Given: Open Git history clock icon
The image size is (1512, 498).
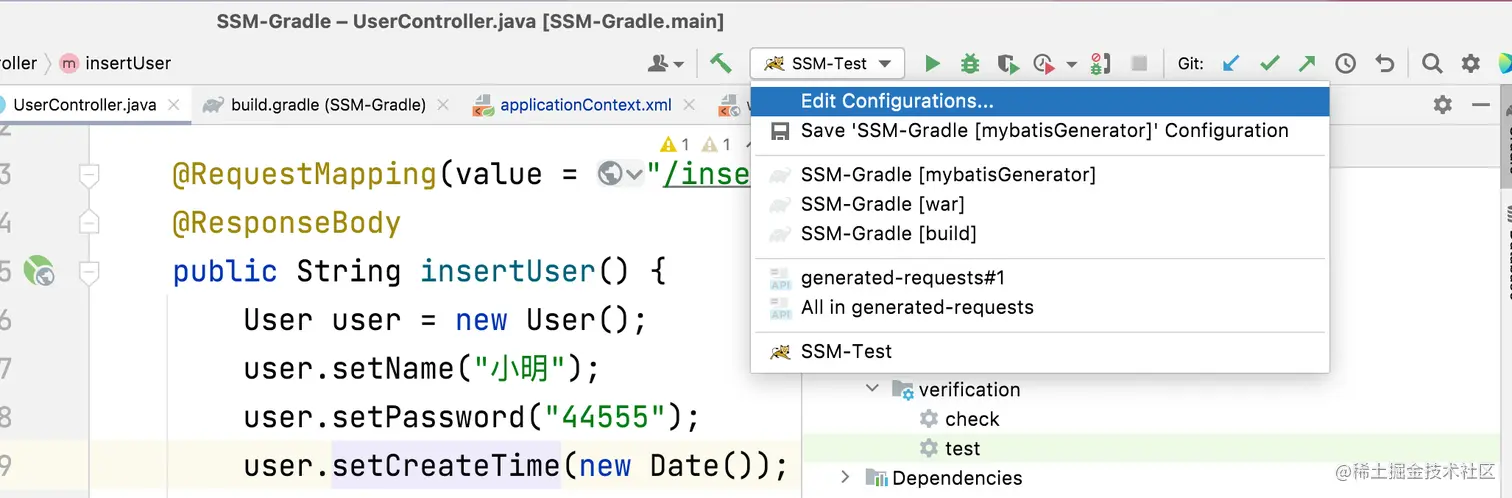Looking at the screenshot, I should (x=1346, y=64).
